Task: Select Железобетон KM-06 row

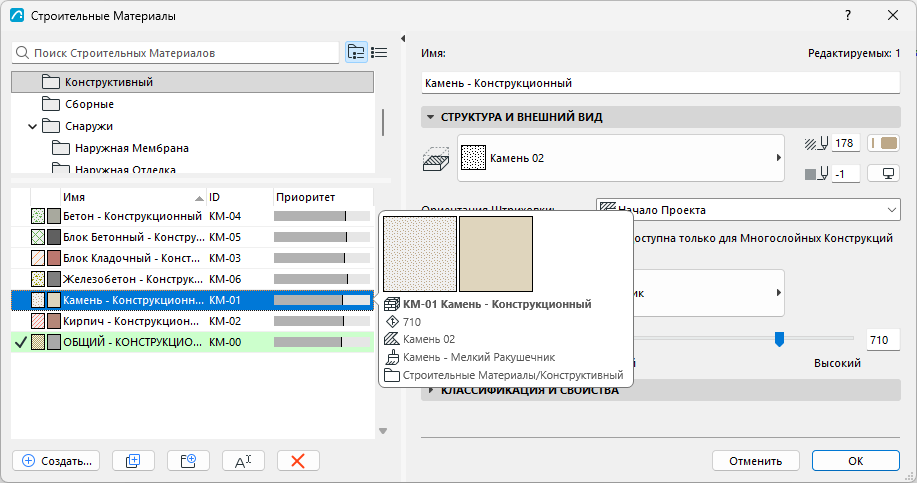Action: (x=192, y=280)
